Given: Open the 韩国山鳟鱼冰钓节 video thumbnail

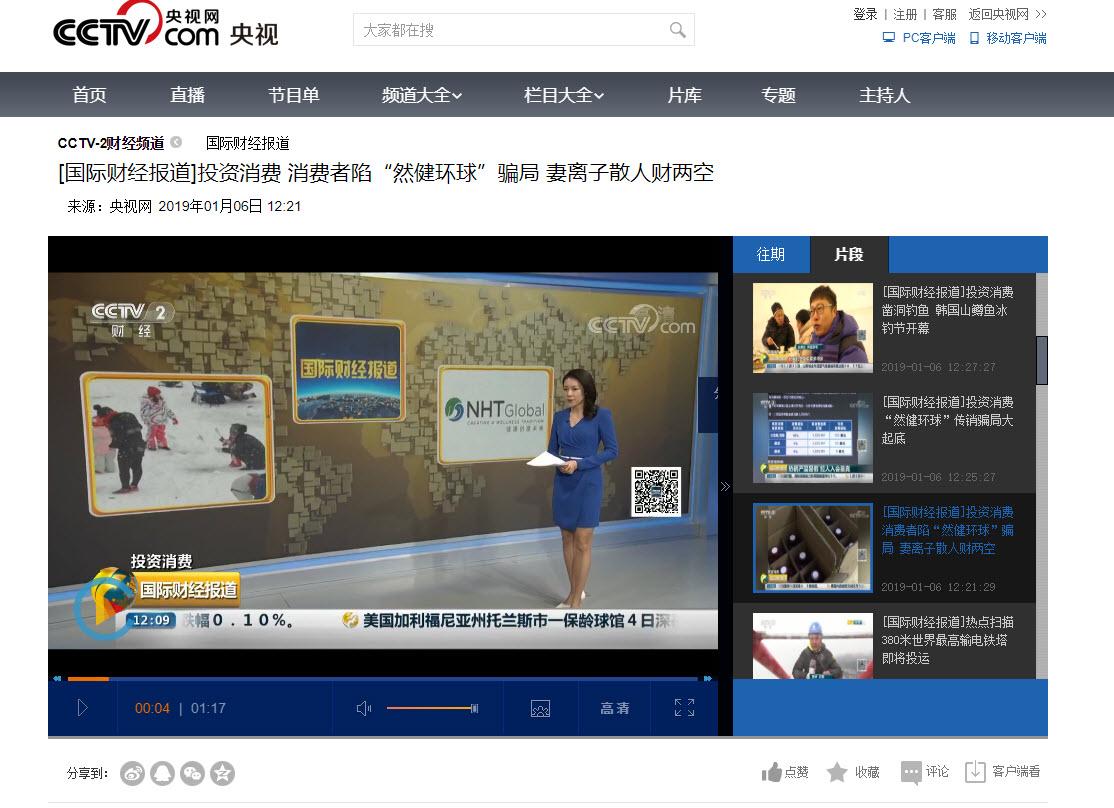Looking at the screenshot, I should (x=812, y=328).
